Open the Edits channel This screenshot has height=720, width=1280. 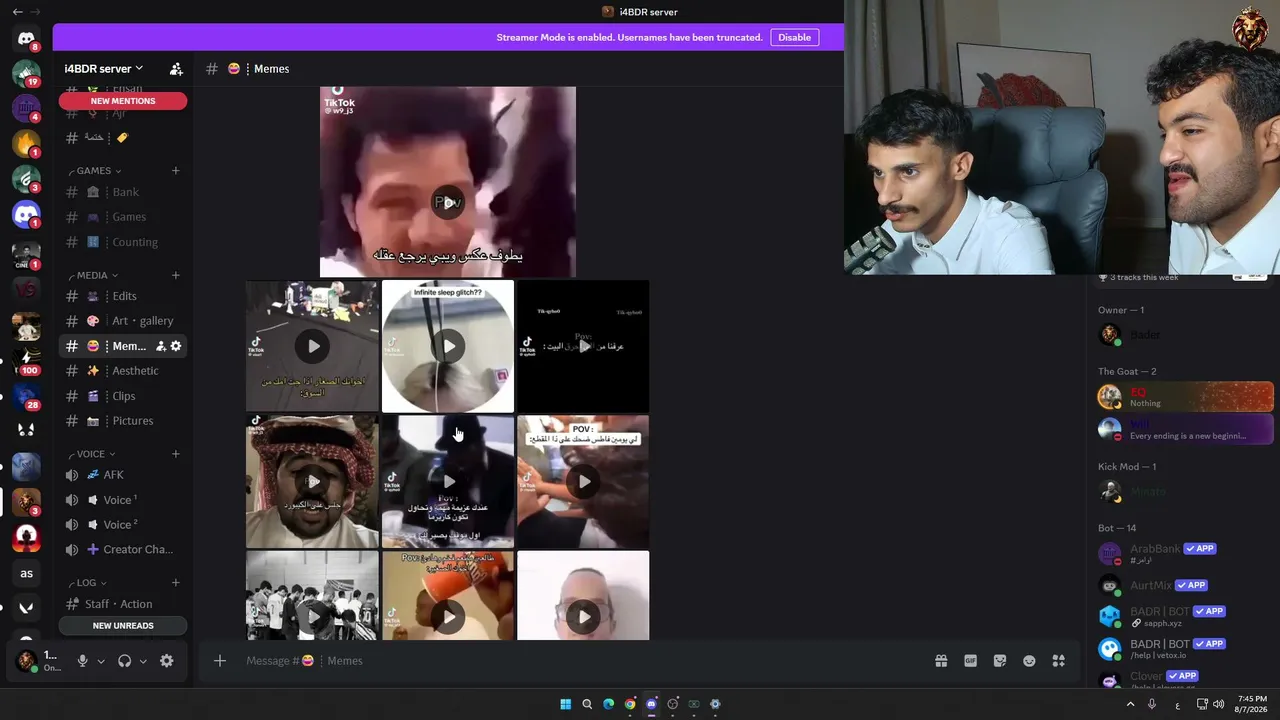[123, 296]
